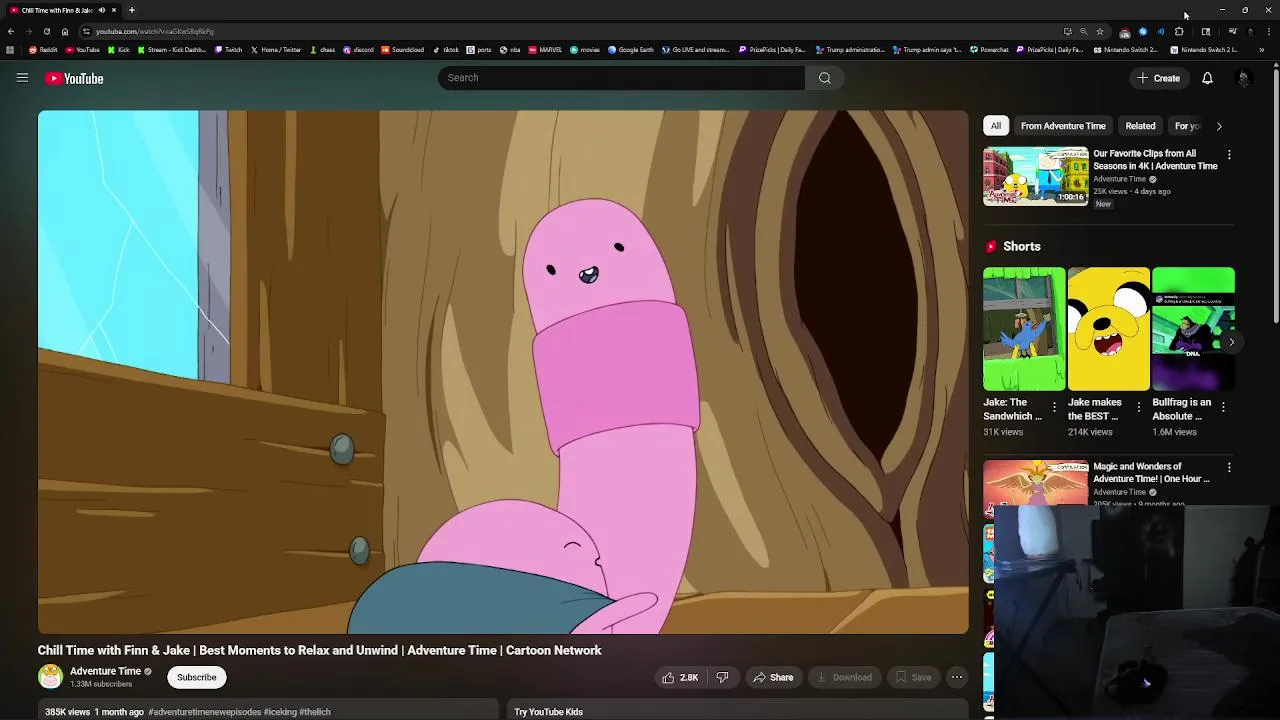Image resolution: width=1280 pixels, height=720 pixels.
Task: Open the browser extensions puzzle icon
Action: tap(1179, 31)
